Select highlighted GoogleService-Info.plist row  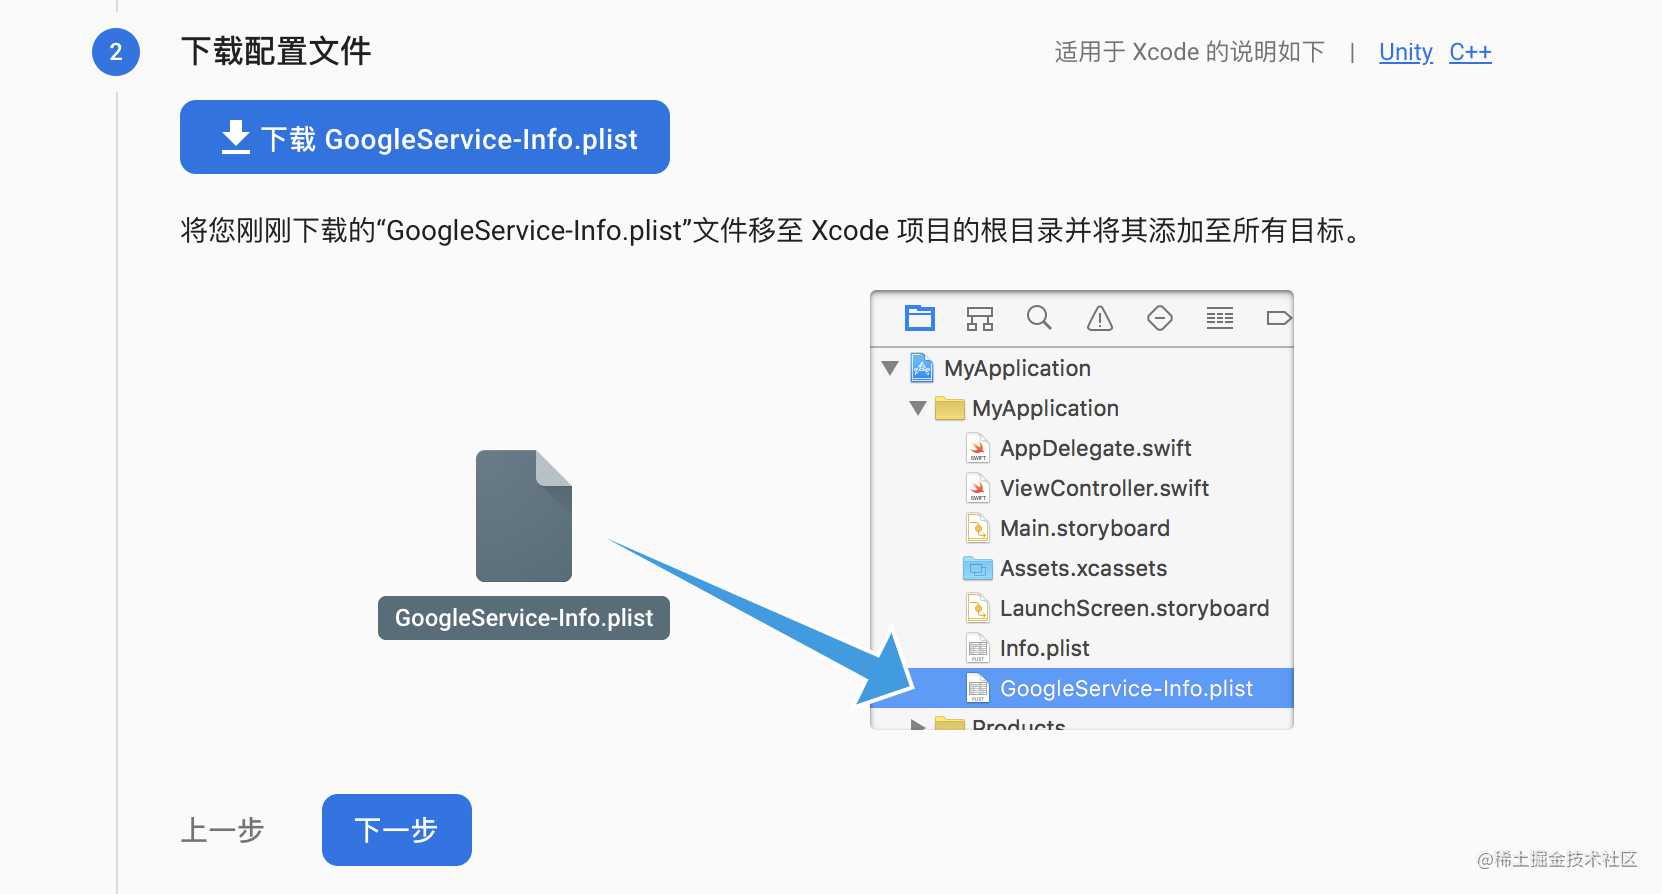[x=1083, y=688]
